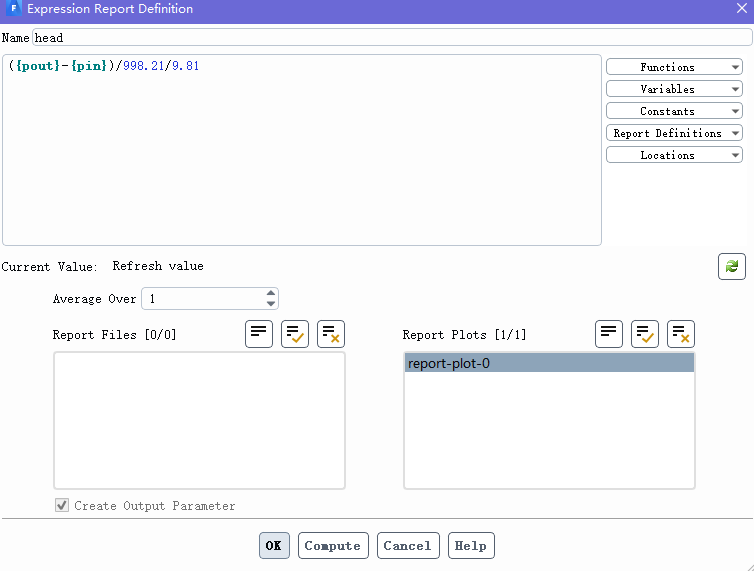Click the Fluent app icon in title bar
The height and width of the screenshot is (571, 754).
tap(14, 9)
